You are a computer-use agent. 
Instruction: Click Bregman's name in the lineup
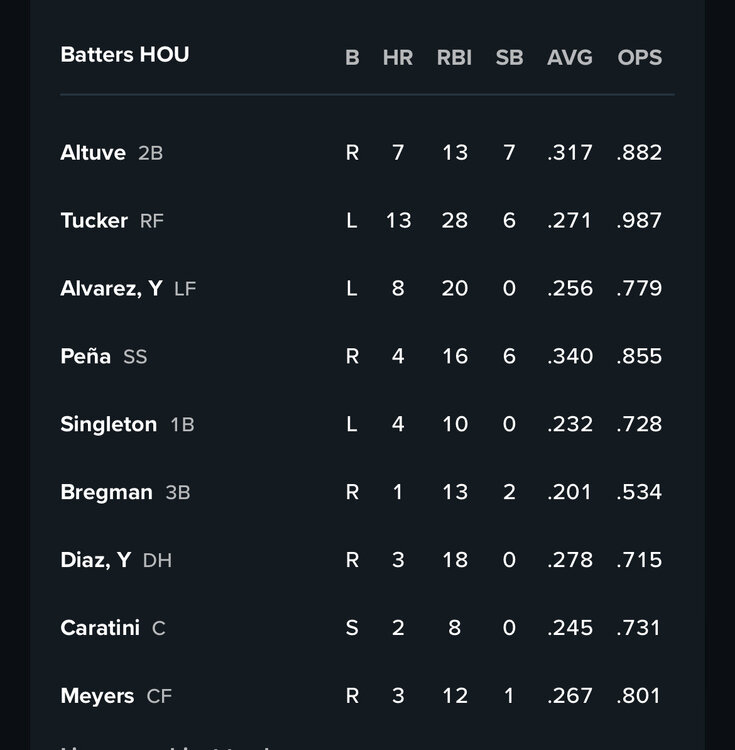tap(106, 493)
